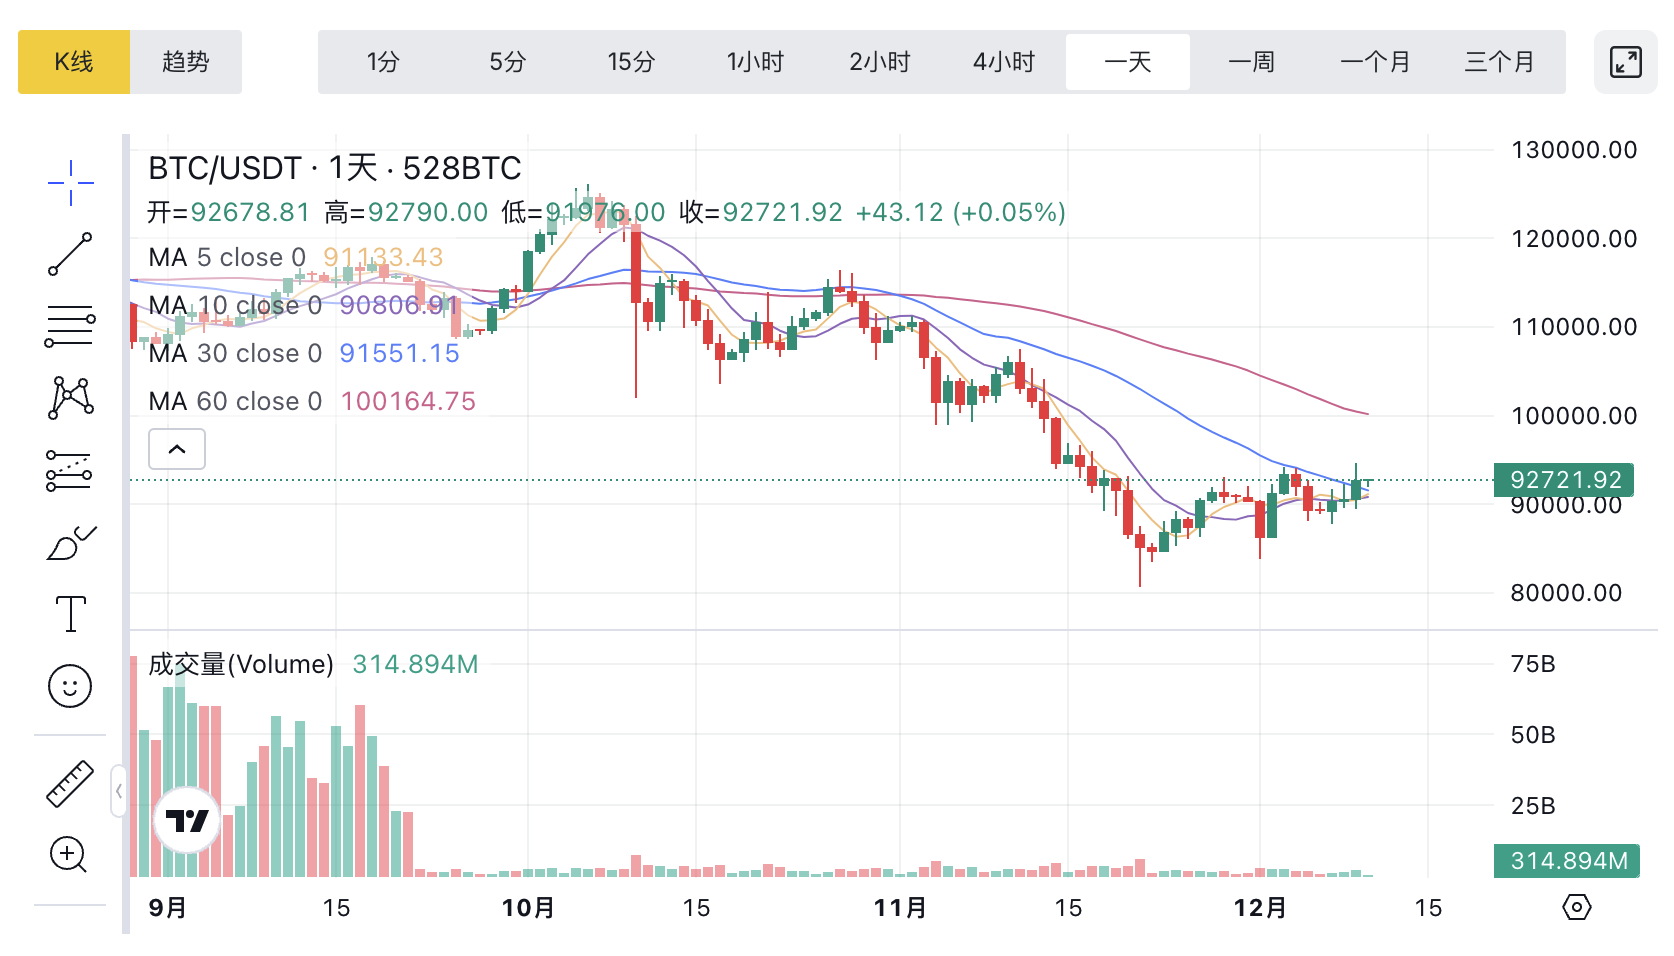
Task: Open the forecast projection tool
Action: 70,470
